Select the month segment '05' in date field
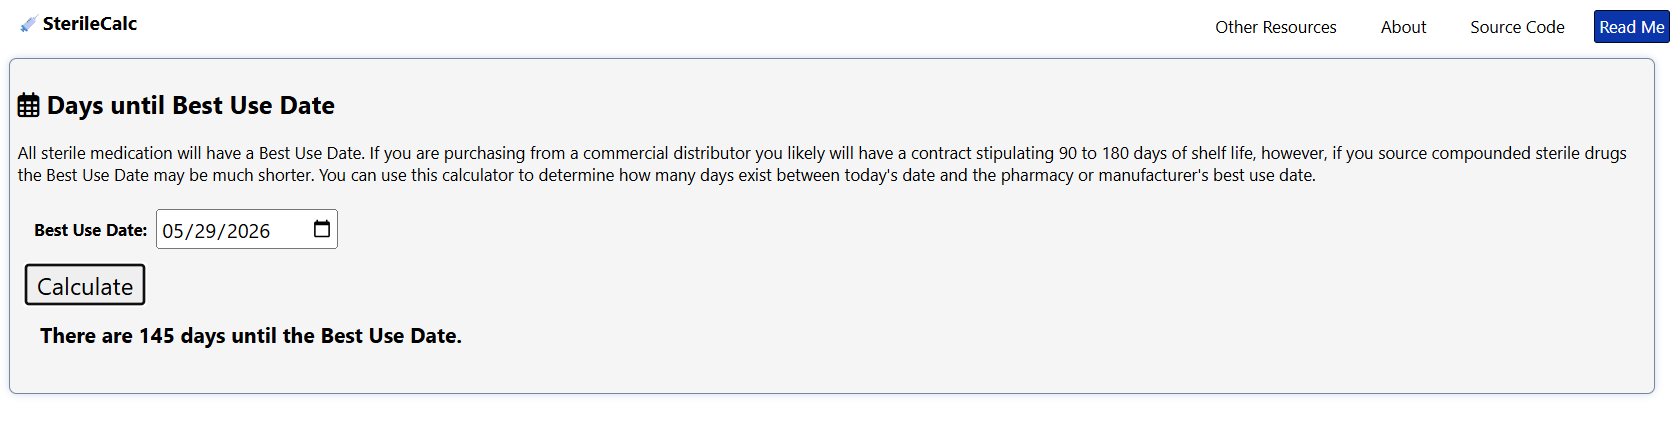Viewport: 1671px width, 435px height. 173,231
